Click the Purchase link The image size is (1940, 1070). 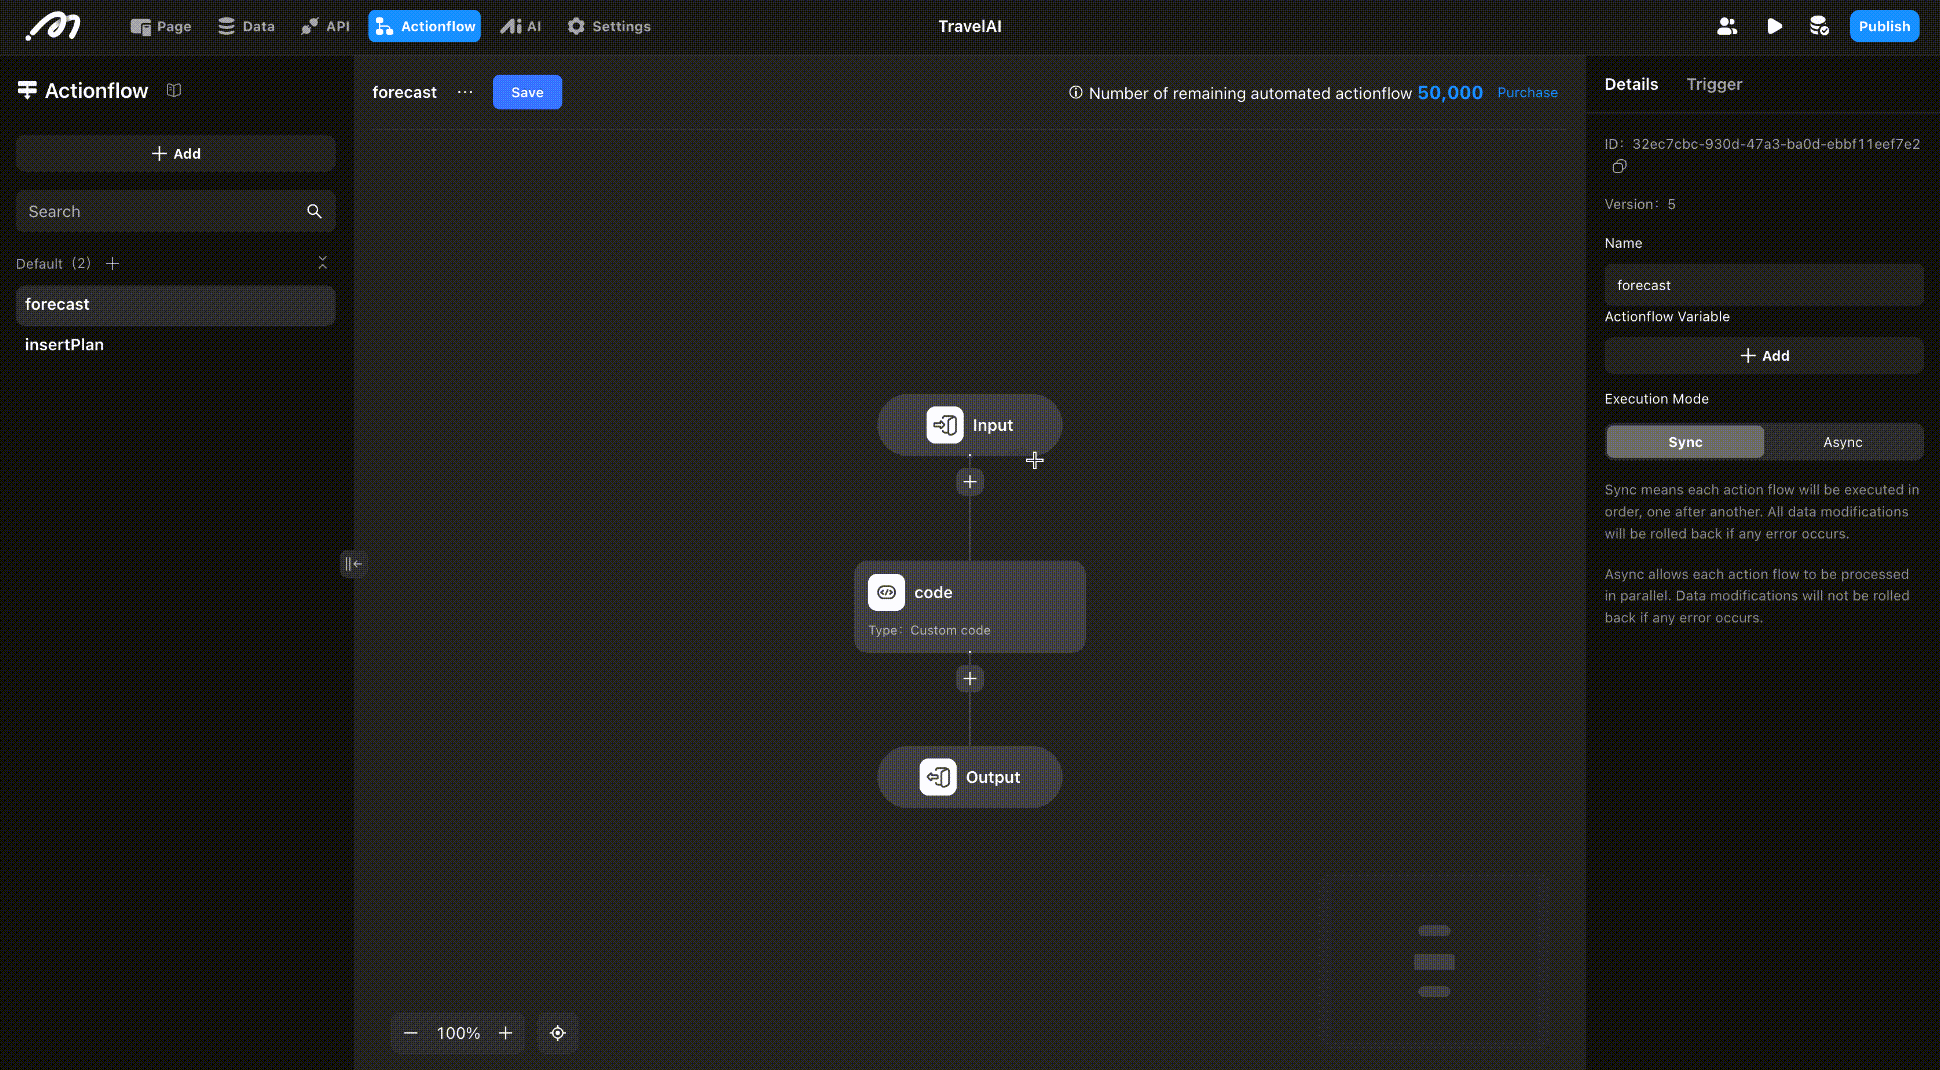click(1527, 93)
